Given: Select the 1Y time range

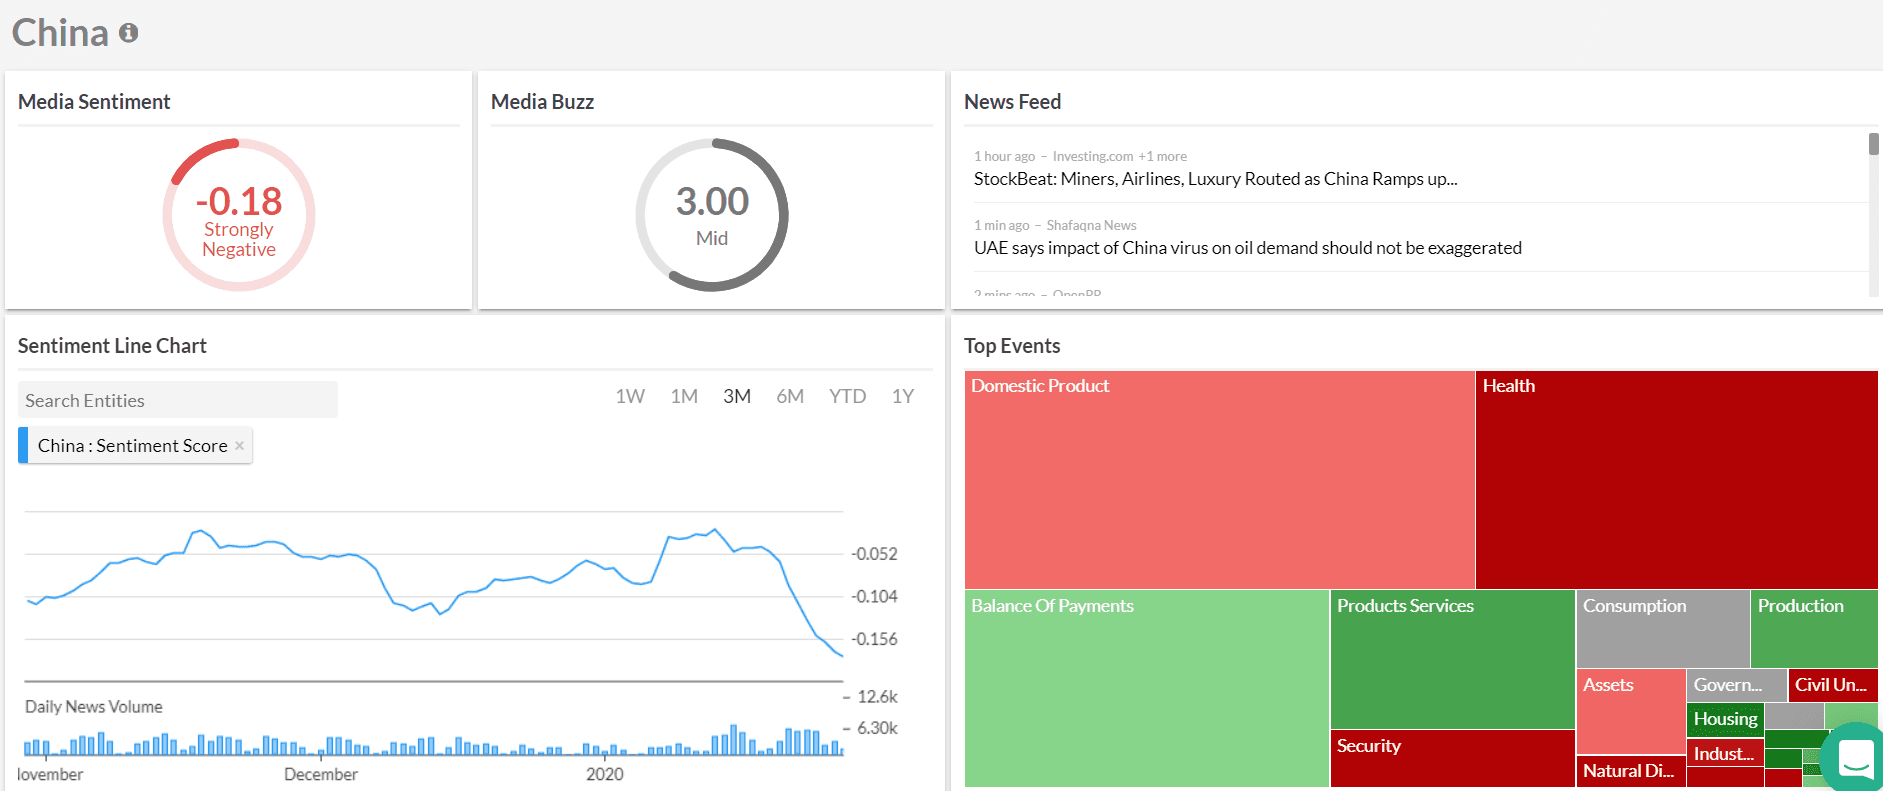Looking at the screenshot, I should point(902,396).
